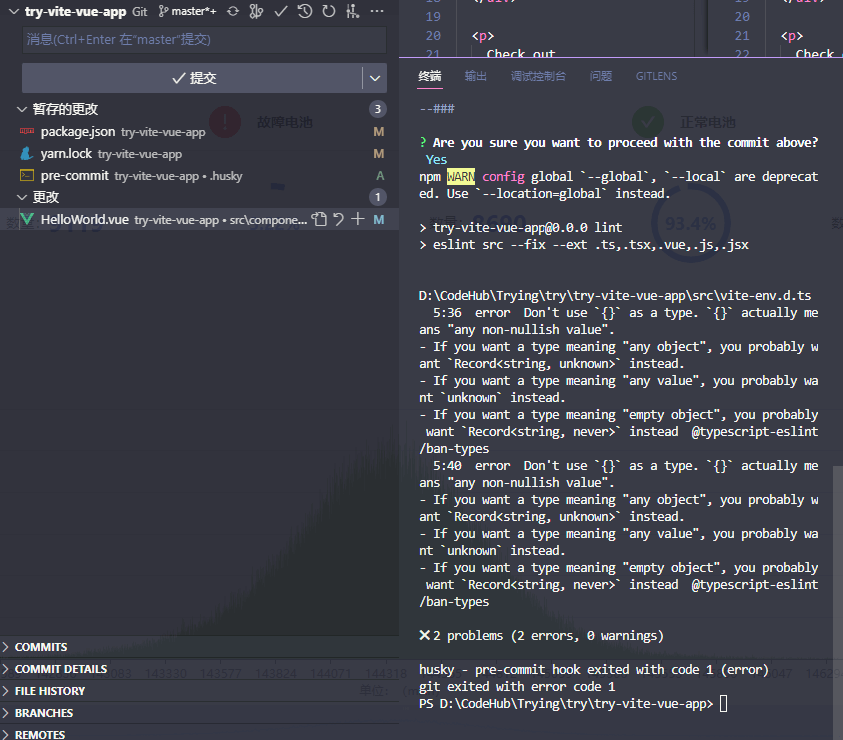Click 'Are you sure you want to proceed' prompt

click(619, 143)
